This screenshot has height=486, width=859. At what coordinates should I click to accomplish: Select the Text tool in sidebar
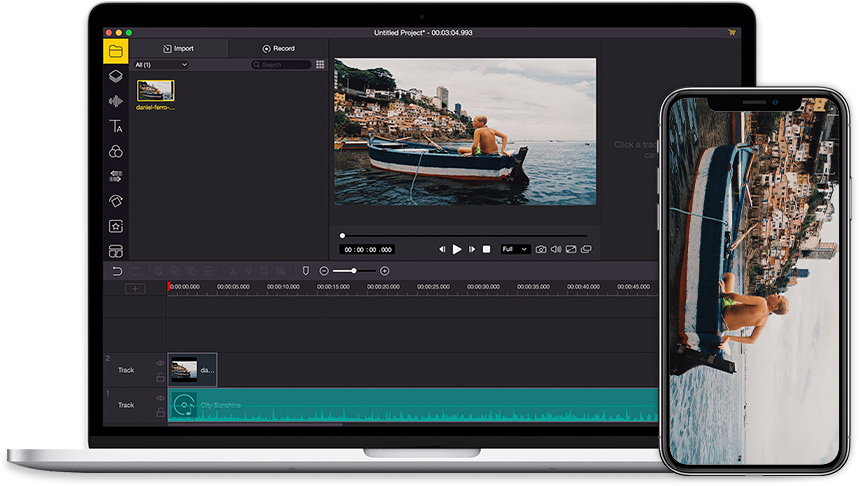tap(116, 126)
